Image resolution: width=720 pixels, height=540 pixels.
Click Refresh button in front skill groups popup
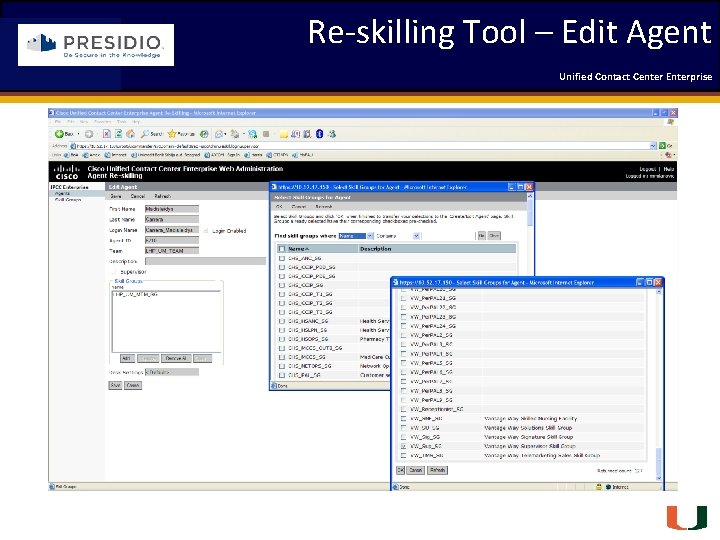click(x=438, y=470)
